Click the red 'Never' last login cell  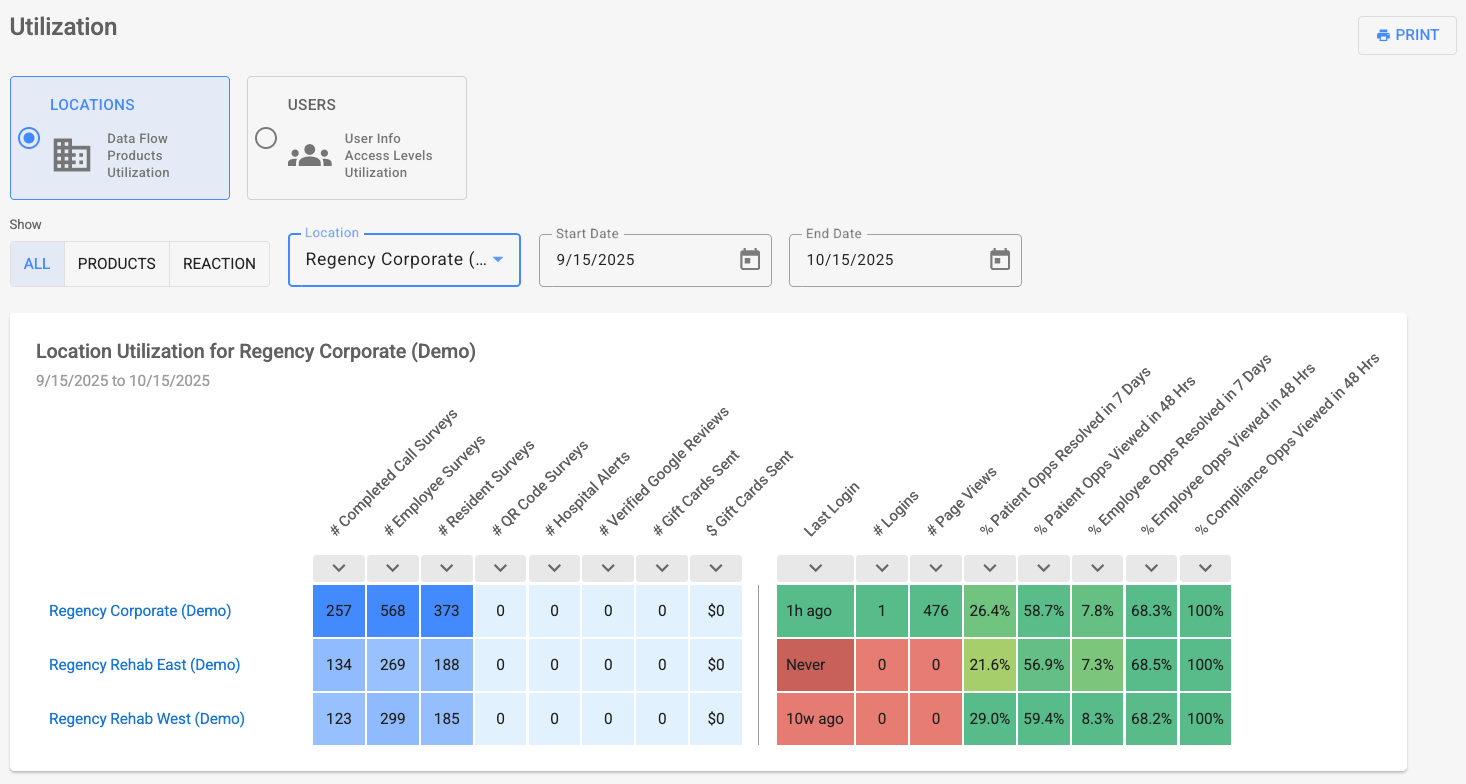(x=815, y=665)
